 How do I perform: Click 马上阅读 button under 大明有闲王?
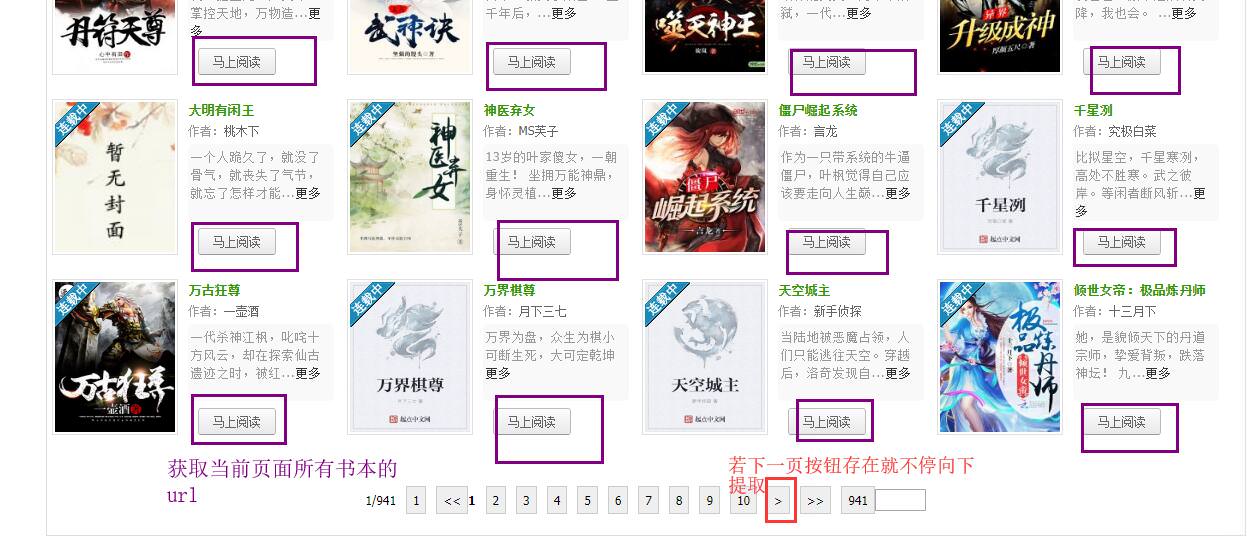point(236,242)
